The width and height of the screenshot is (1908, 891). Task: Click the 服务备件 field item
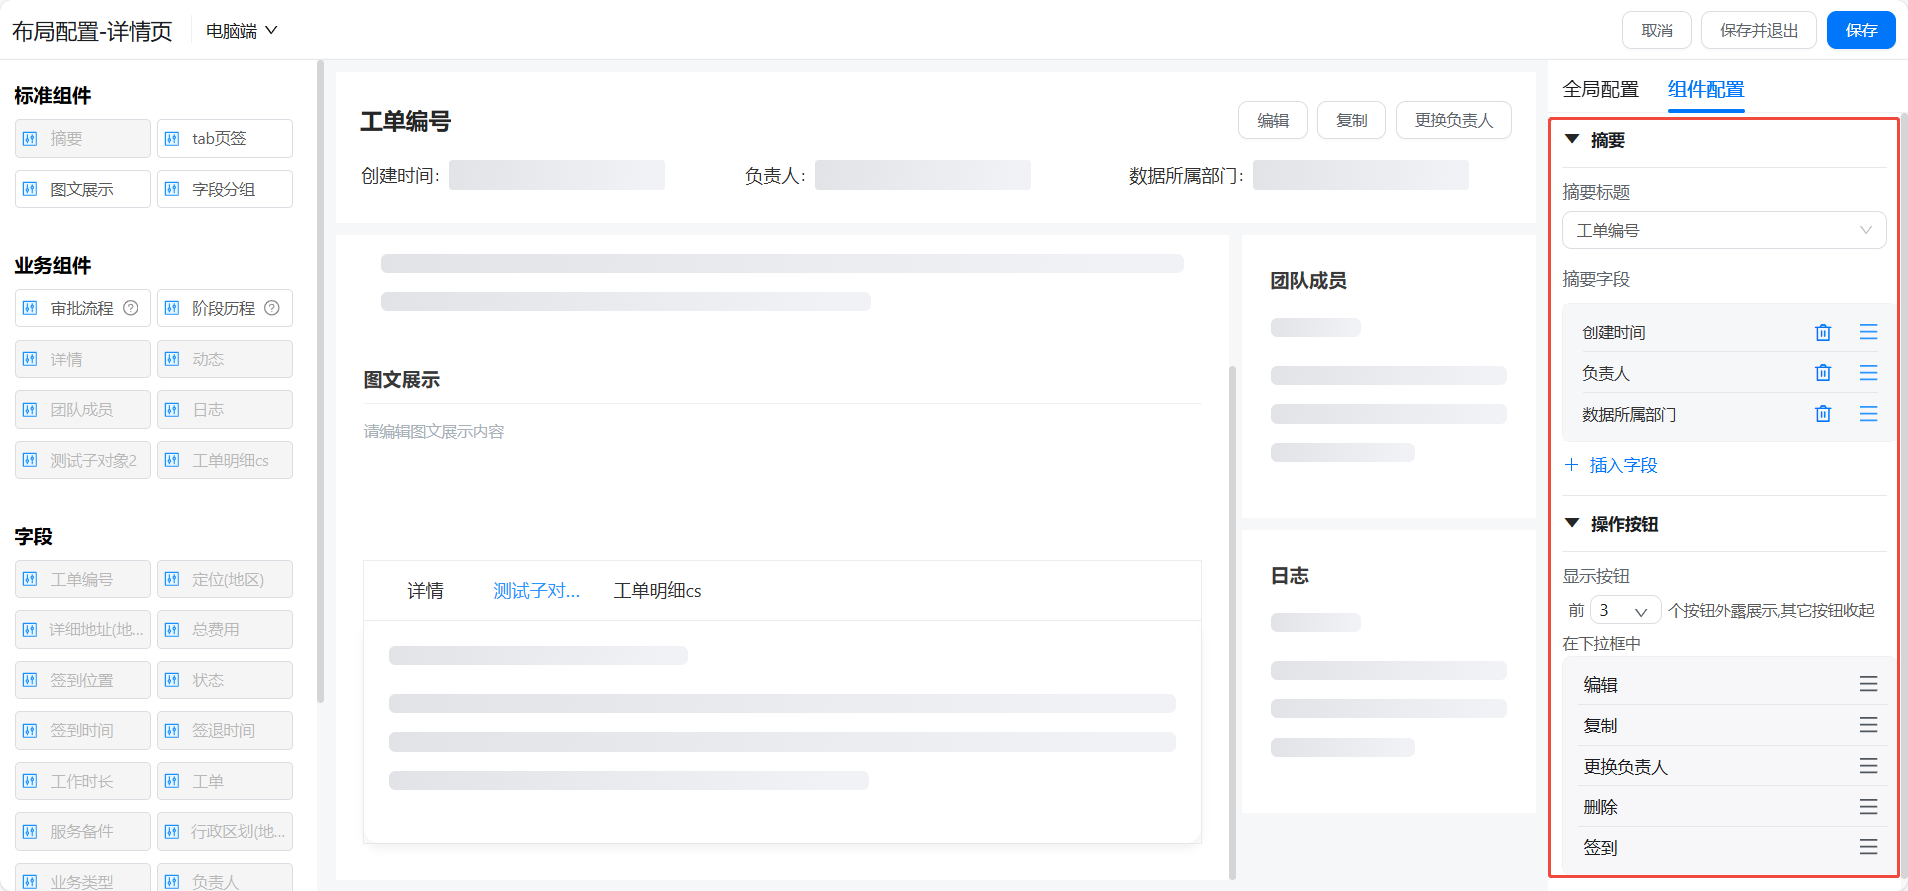tap(83, 832)
